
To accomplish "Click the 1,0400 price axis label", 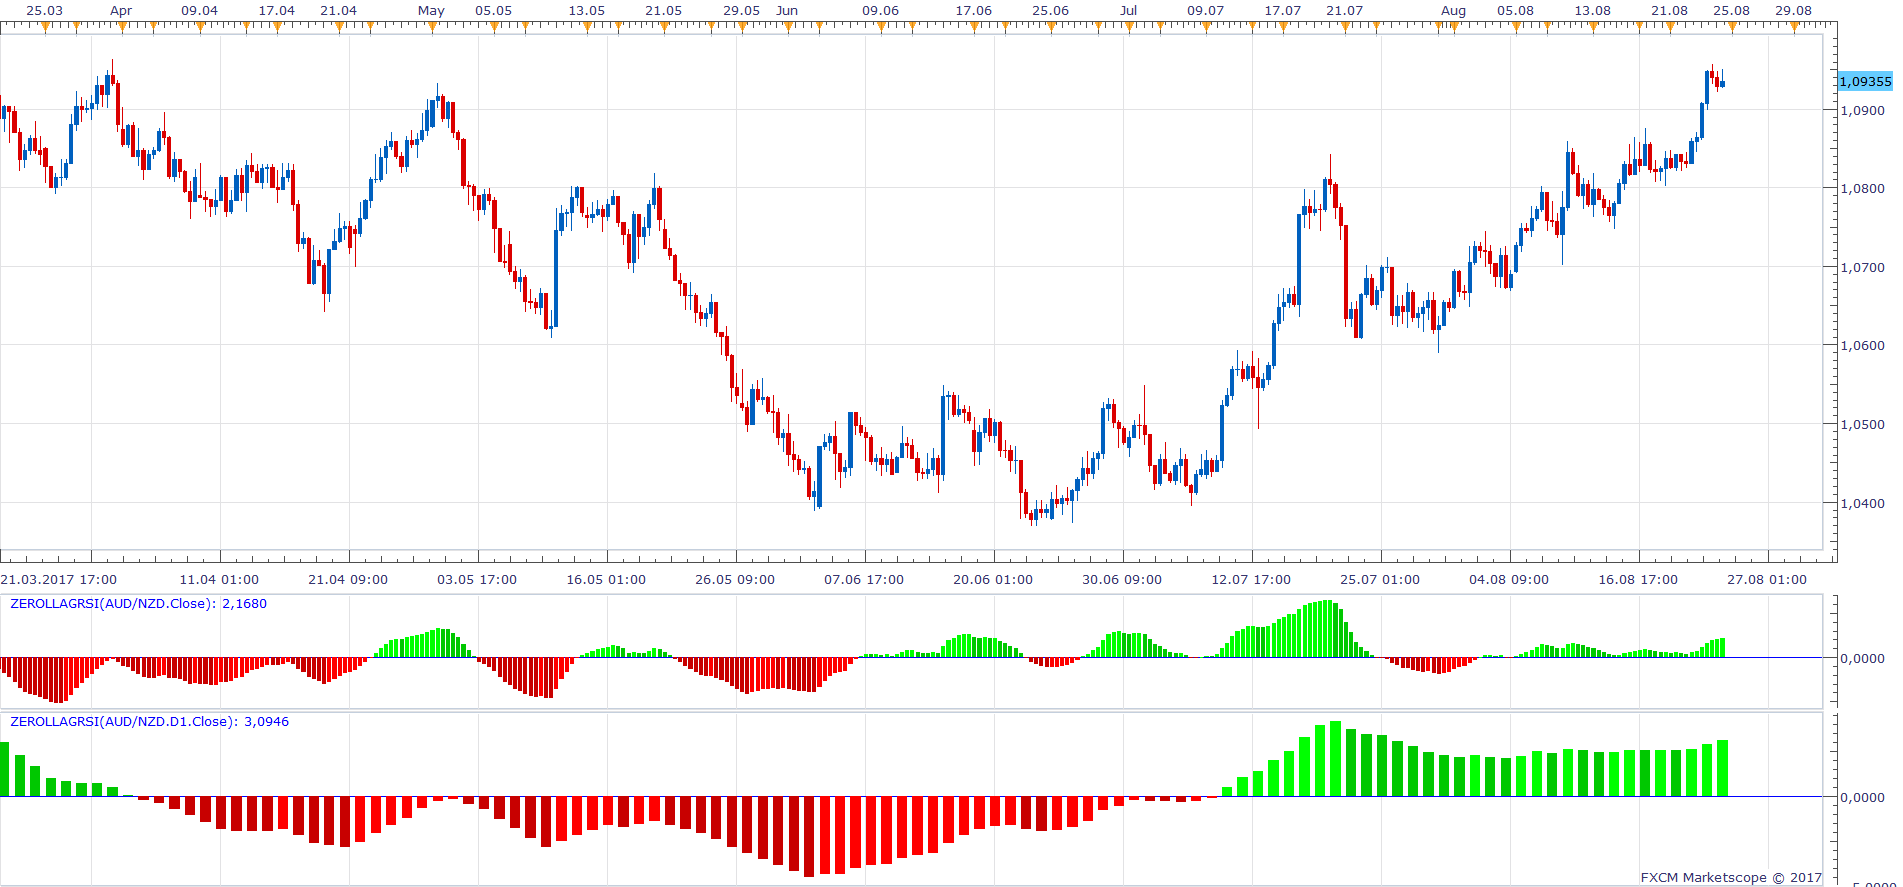I will click(x=1862, y=503).
